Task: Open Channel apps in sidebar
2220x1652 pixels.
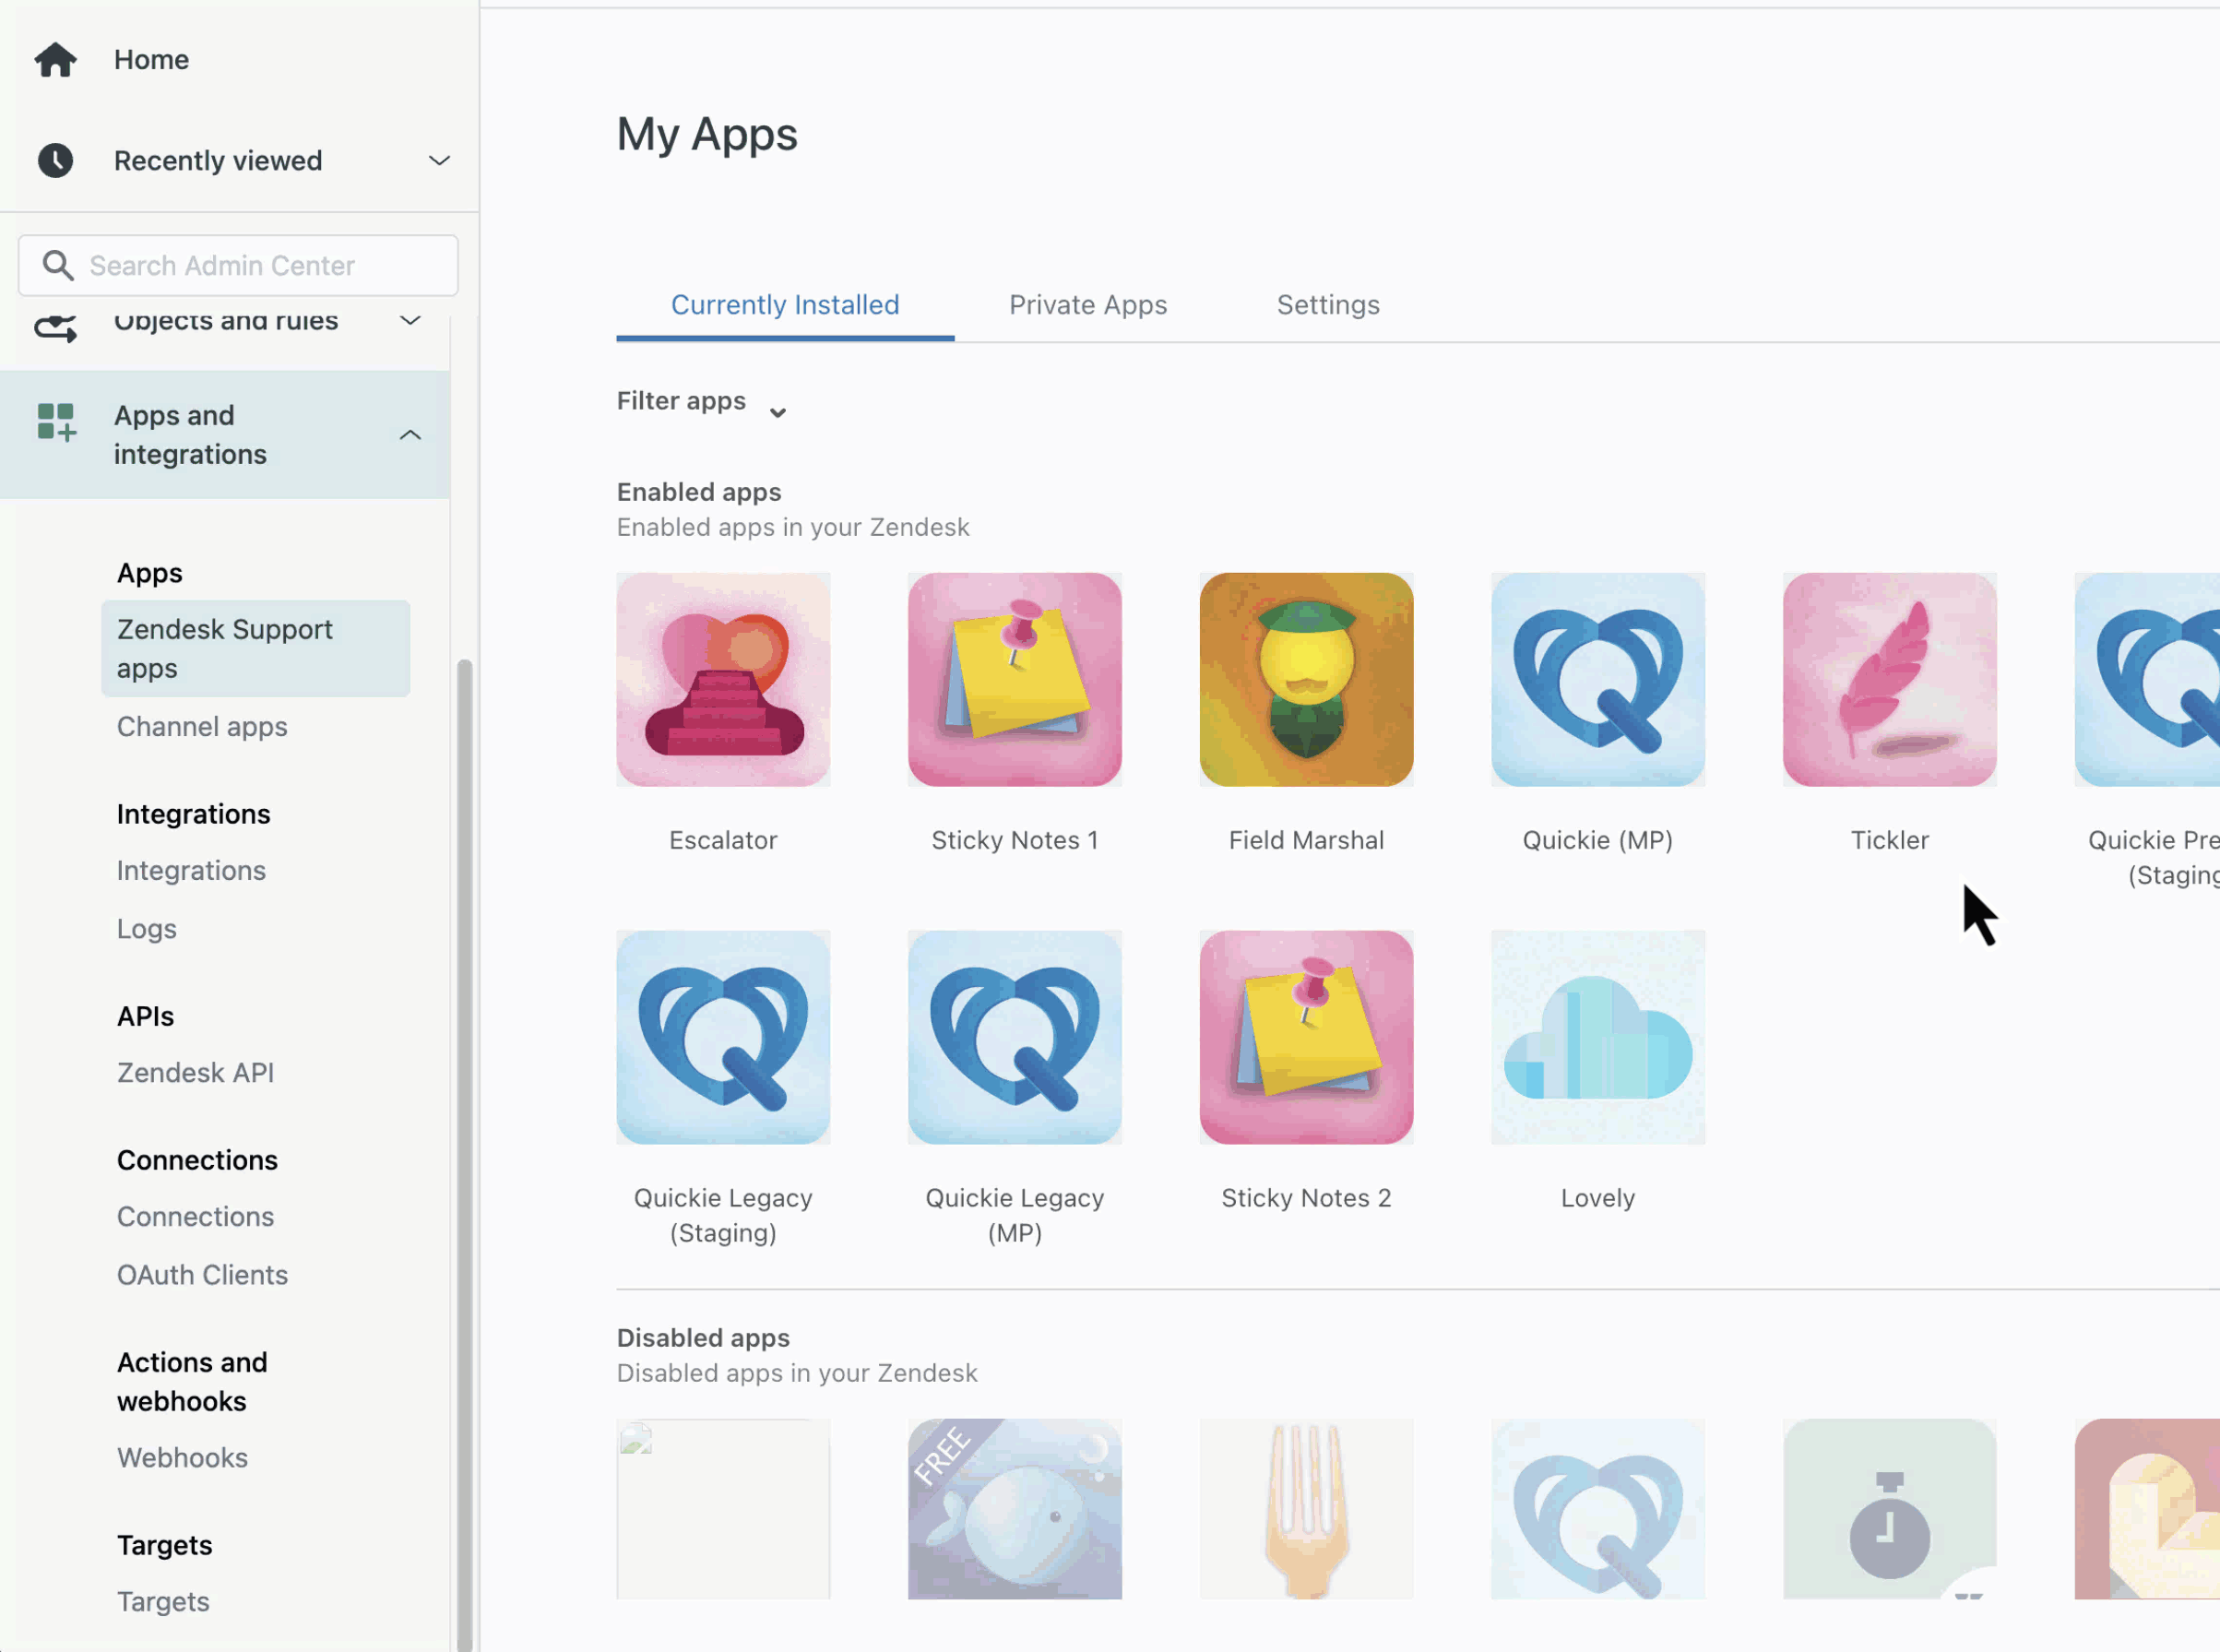Action: (x=202, y=727)
